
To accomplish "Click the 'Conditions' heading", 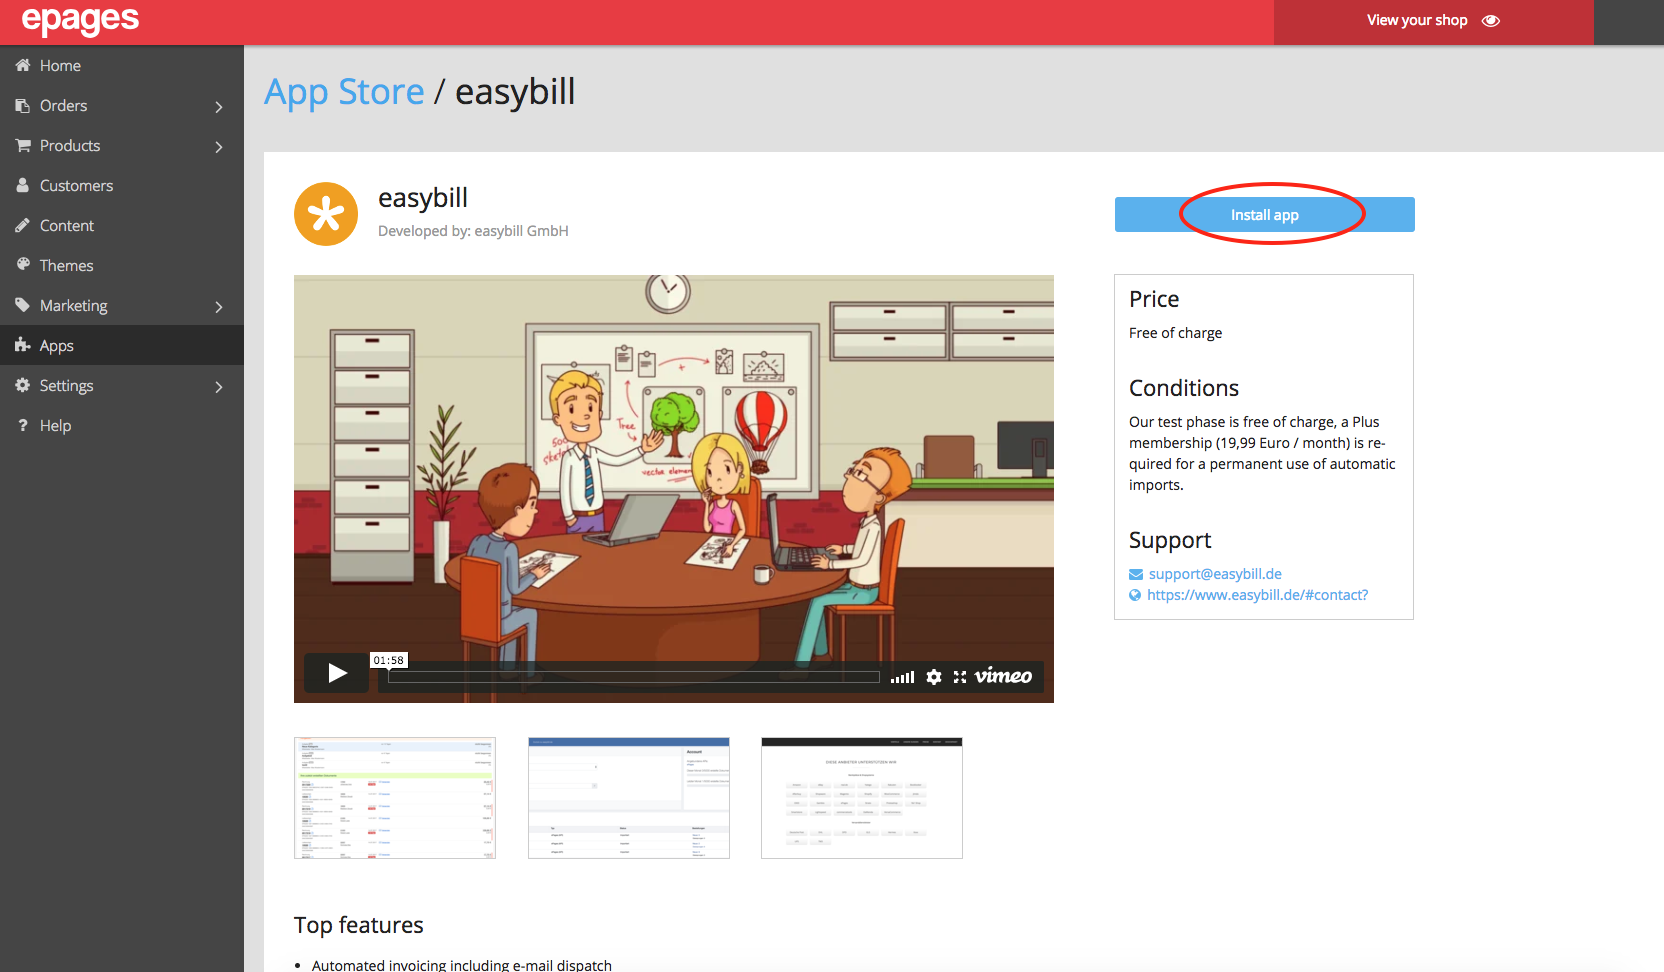I will coord(1184,388).
